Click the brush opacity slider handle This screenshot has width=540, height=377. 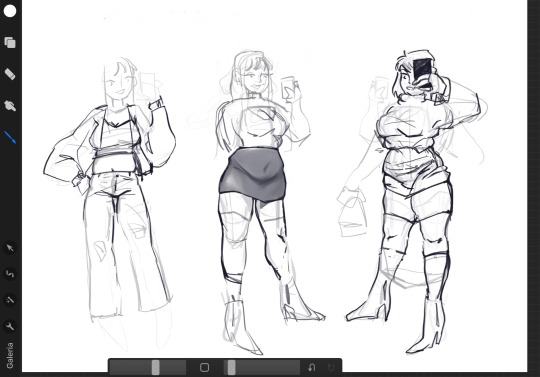pyautogui.click(x=232, y=367)
